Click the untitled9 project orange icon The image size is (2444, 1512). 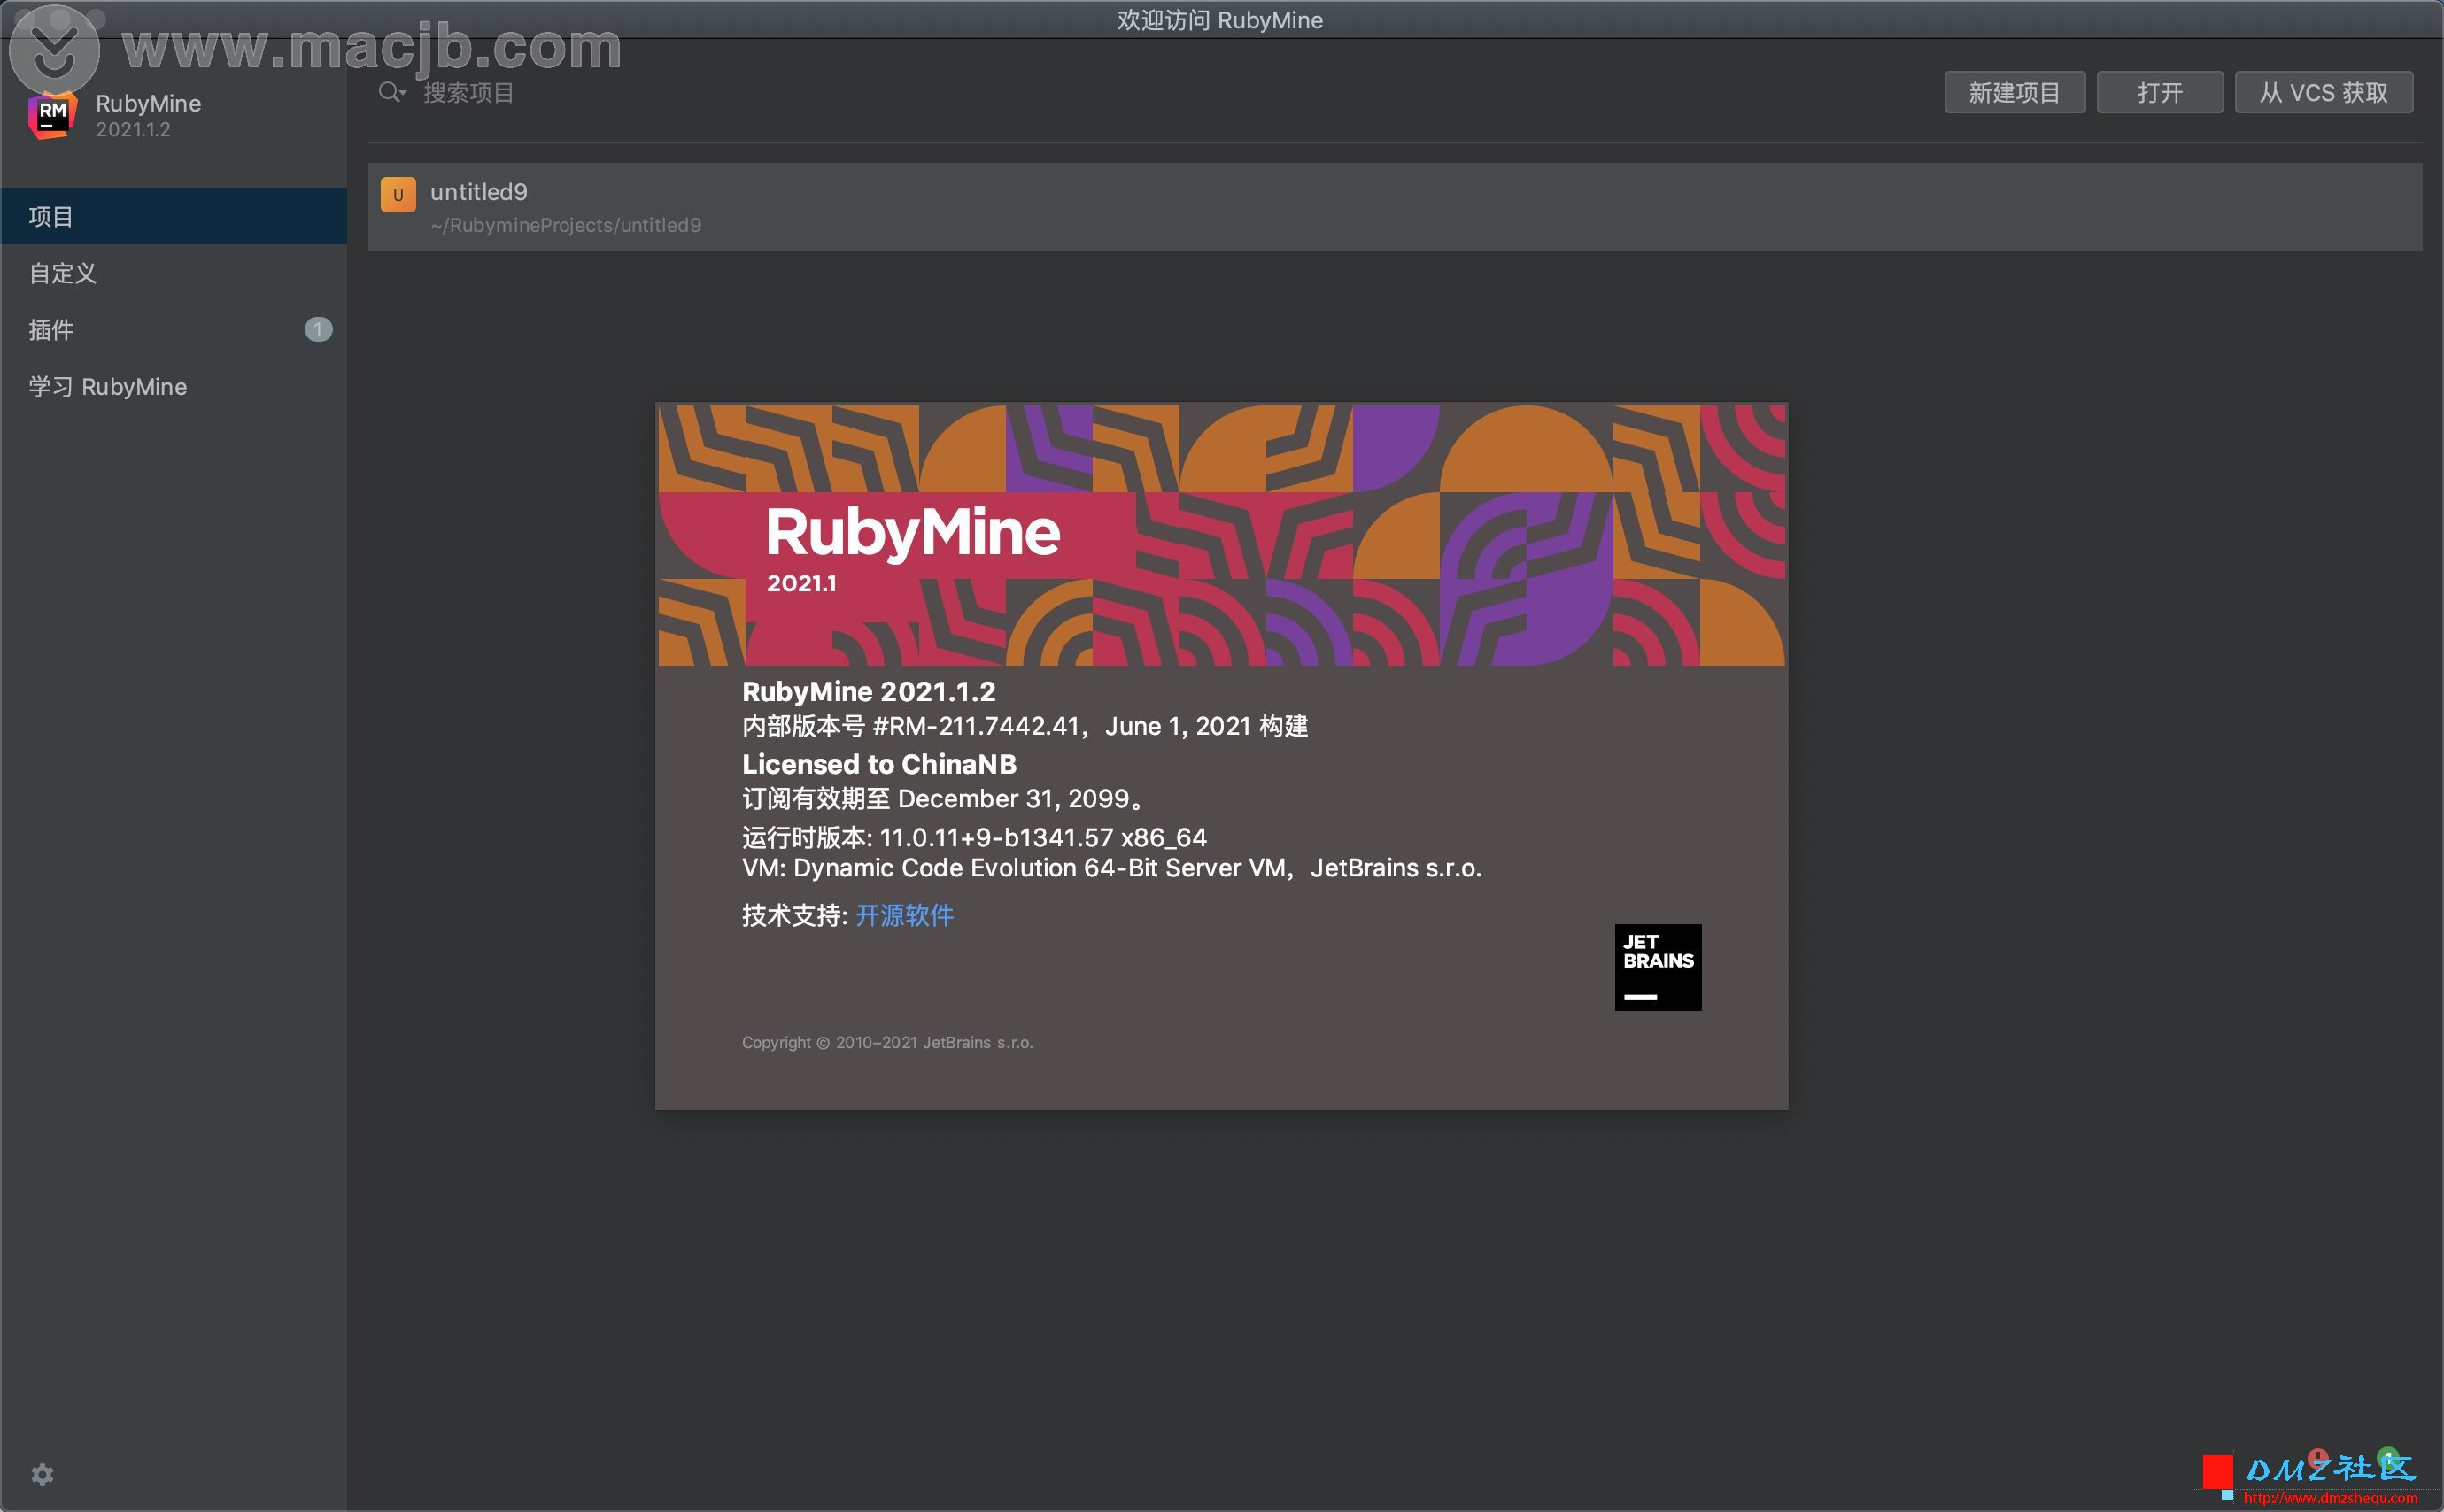[x=398, y=195]
